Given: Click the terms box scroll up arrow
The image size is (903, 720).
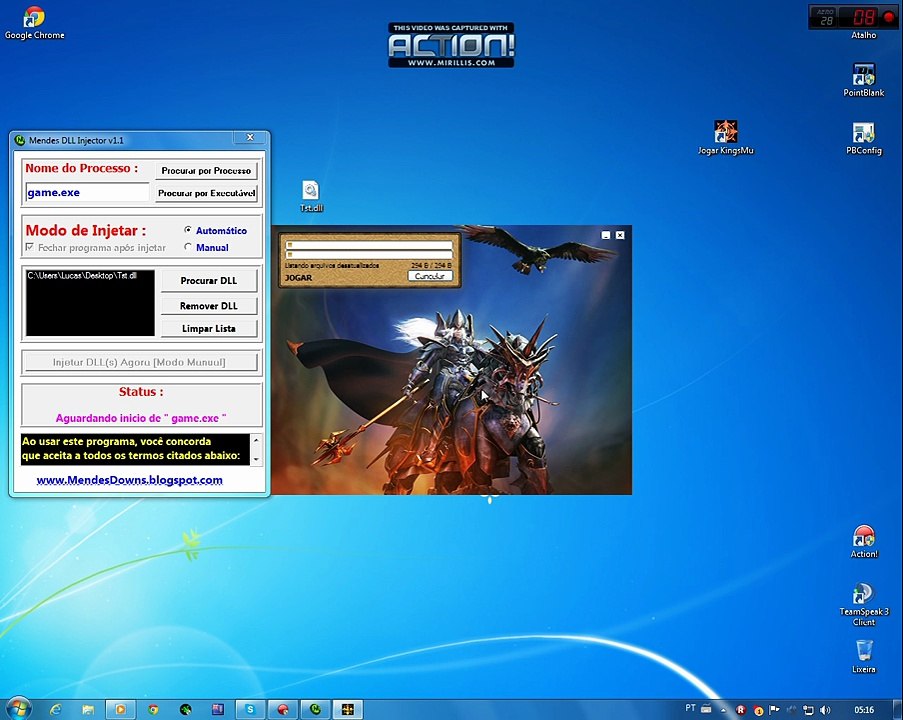Looking at the screenshot, I should 256,441.
